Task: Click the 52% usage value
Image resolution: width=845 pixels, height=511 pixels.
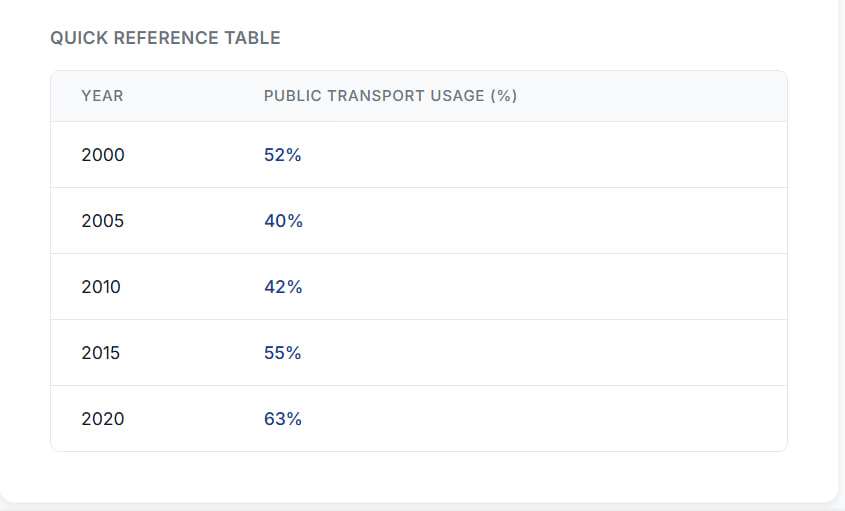Action: point(283,155)
